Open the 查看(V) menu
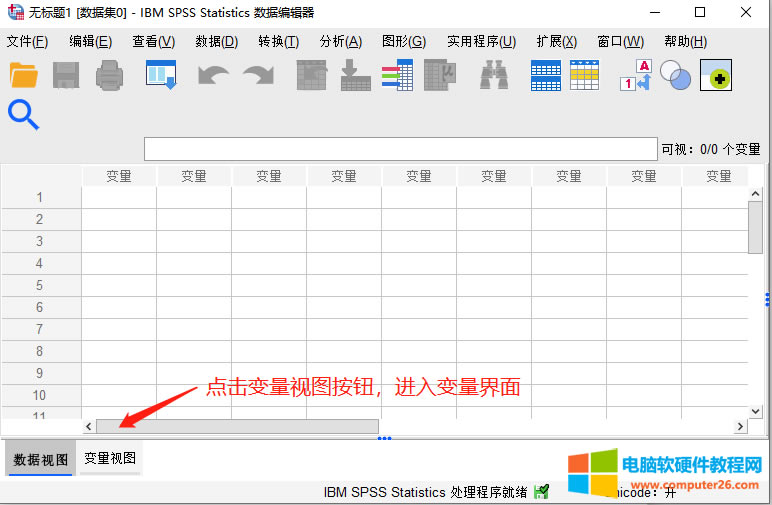This screenshot has width=772, height=505. coord(154,42)
